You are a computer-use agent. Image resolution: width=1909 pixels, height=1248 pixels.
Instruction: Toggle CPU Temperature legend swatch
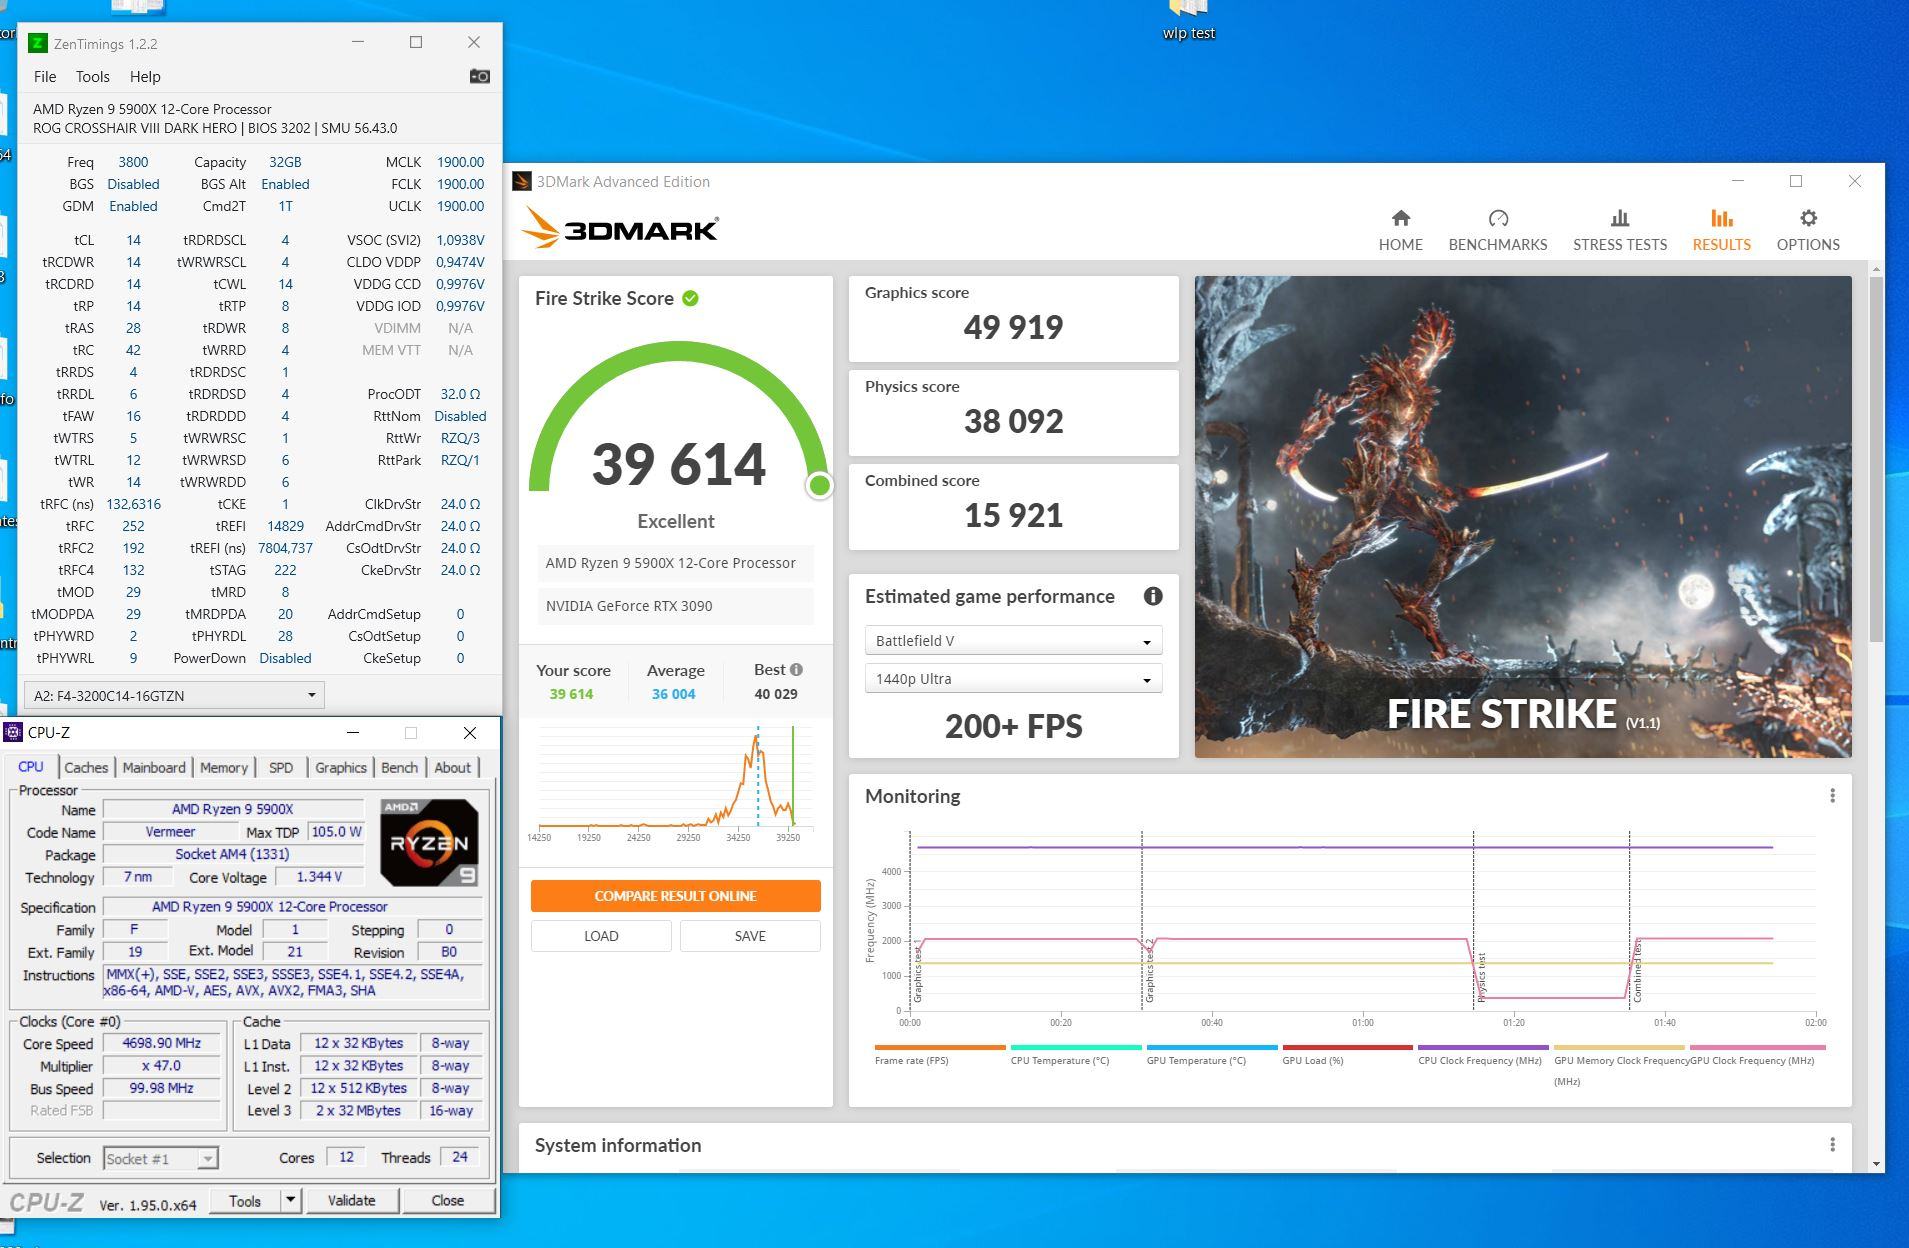[x=1076, y=1047]
